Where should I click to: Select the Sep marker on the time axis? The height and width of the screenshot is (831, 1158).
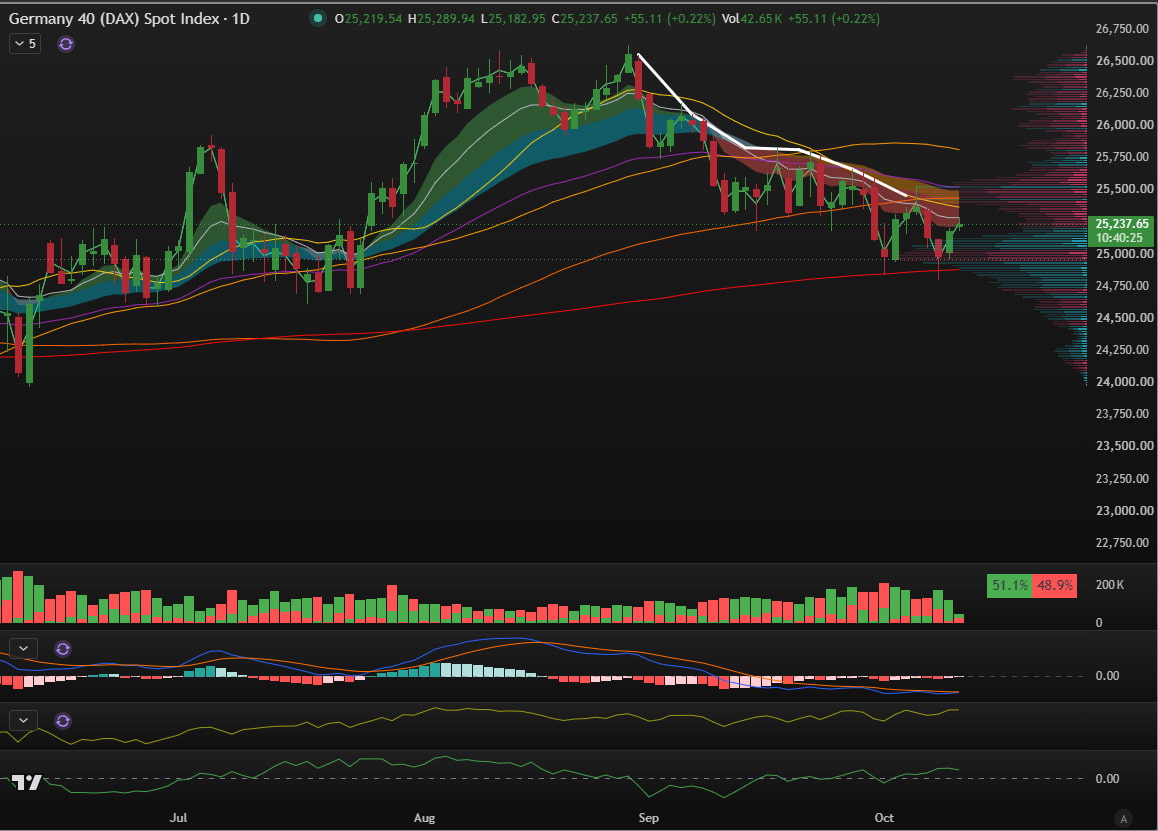click(648, 818)
